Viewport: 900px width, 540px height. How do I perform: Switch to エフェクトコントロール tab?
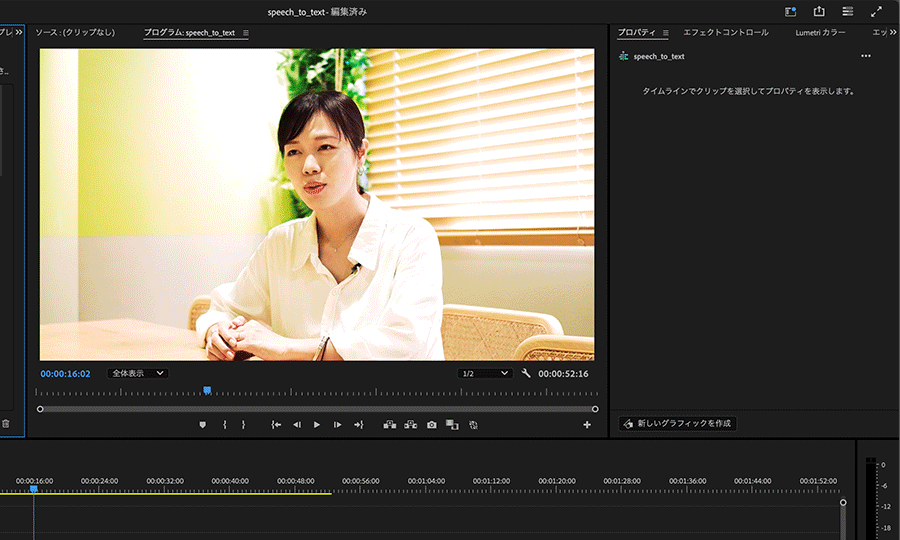click(x=726, y=33)
